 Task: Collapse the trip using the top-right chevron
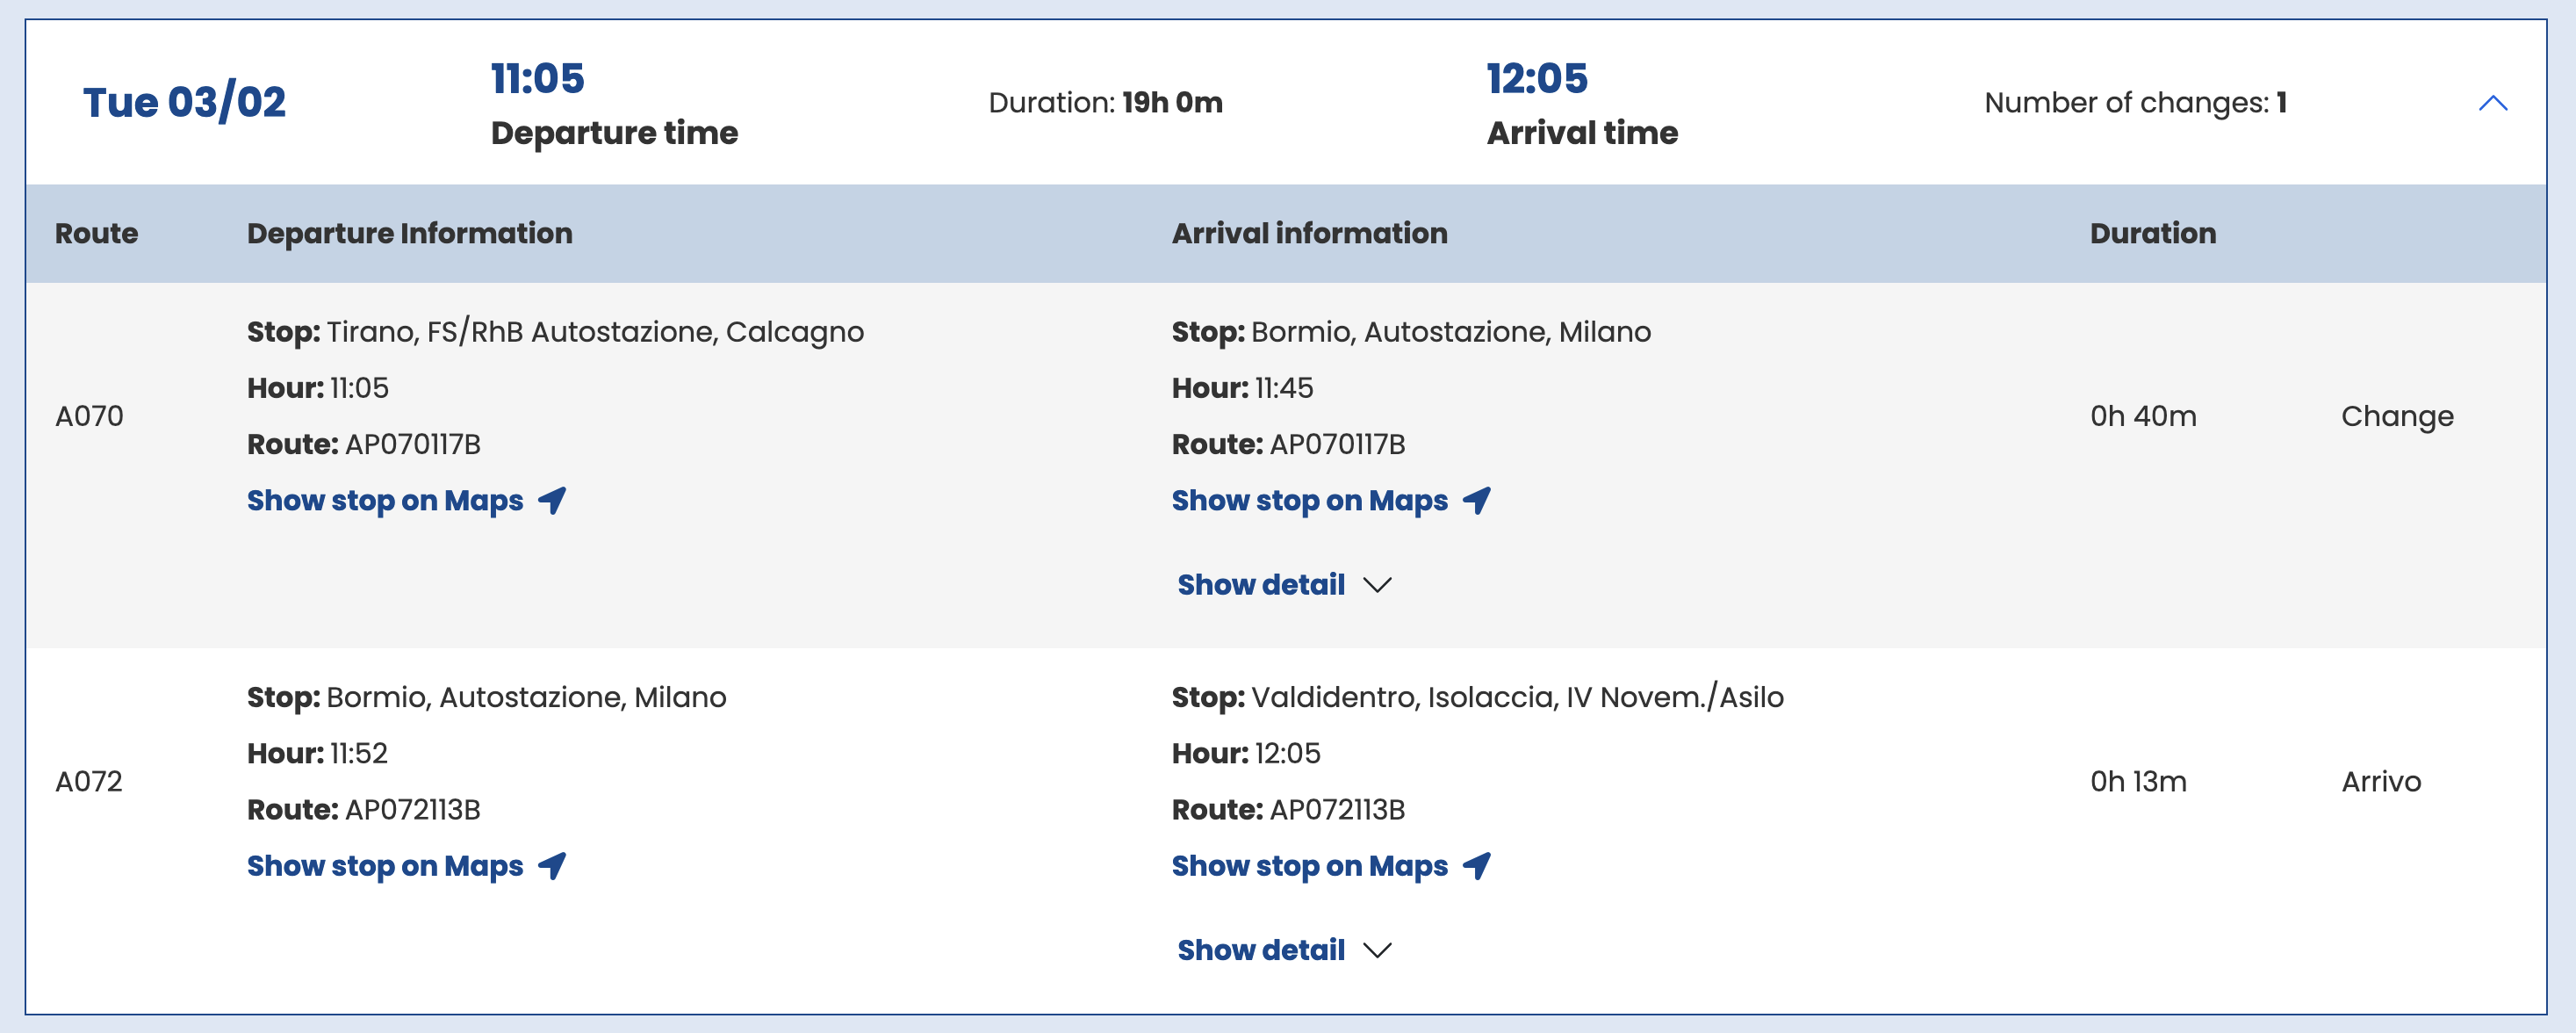click(2492, 103)
